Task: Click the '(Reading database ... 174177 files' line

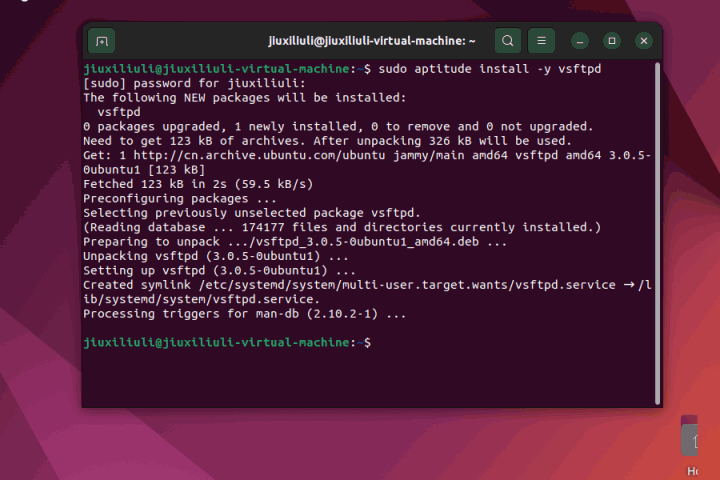Action: pos(342,227)
